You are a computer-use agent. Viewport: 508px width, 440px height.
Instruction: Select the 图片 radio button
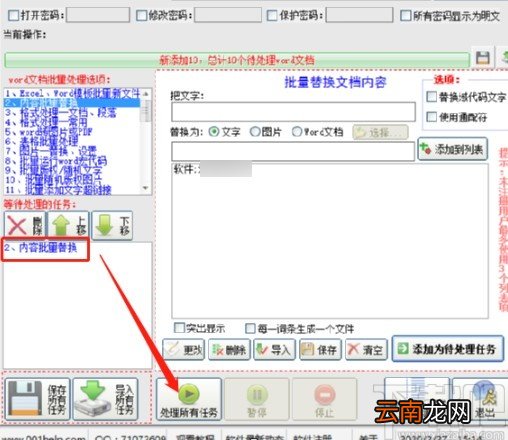(x=255, y=132)
